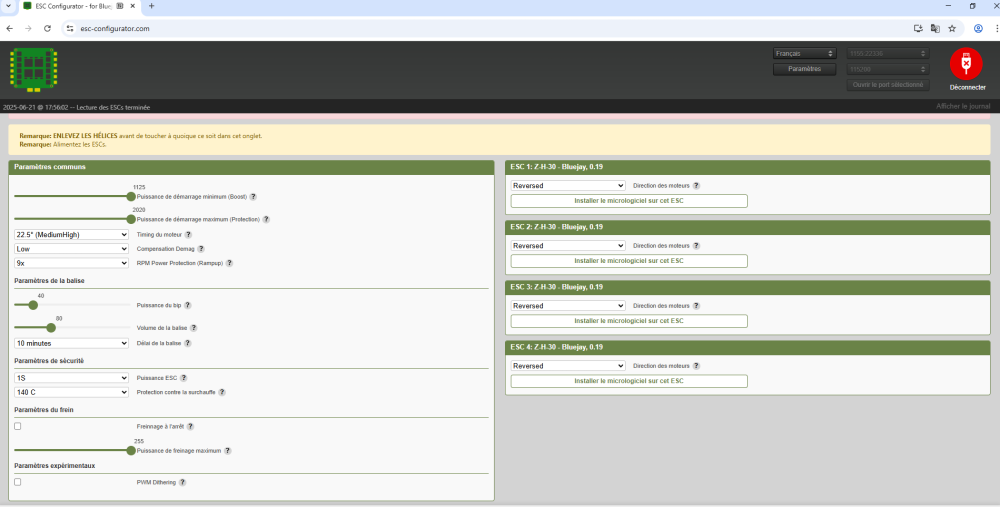
Task: Expand ESC 3 motor direction dropdown
Action: coord(567,306)
